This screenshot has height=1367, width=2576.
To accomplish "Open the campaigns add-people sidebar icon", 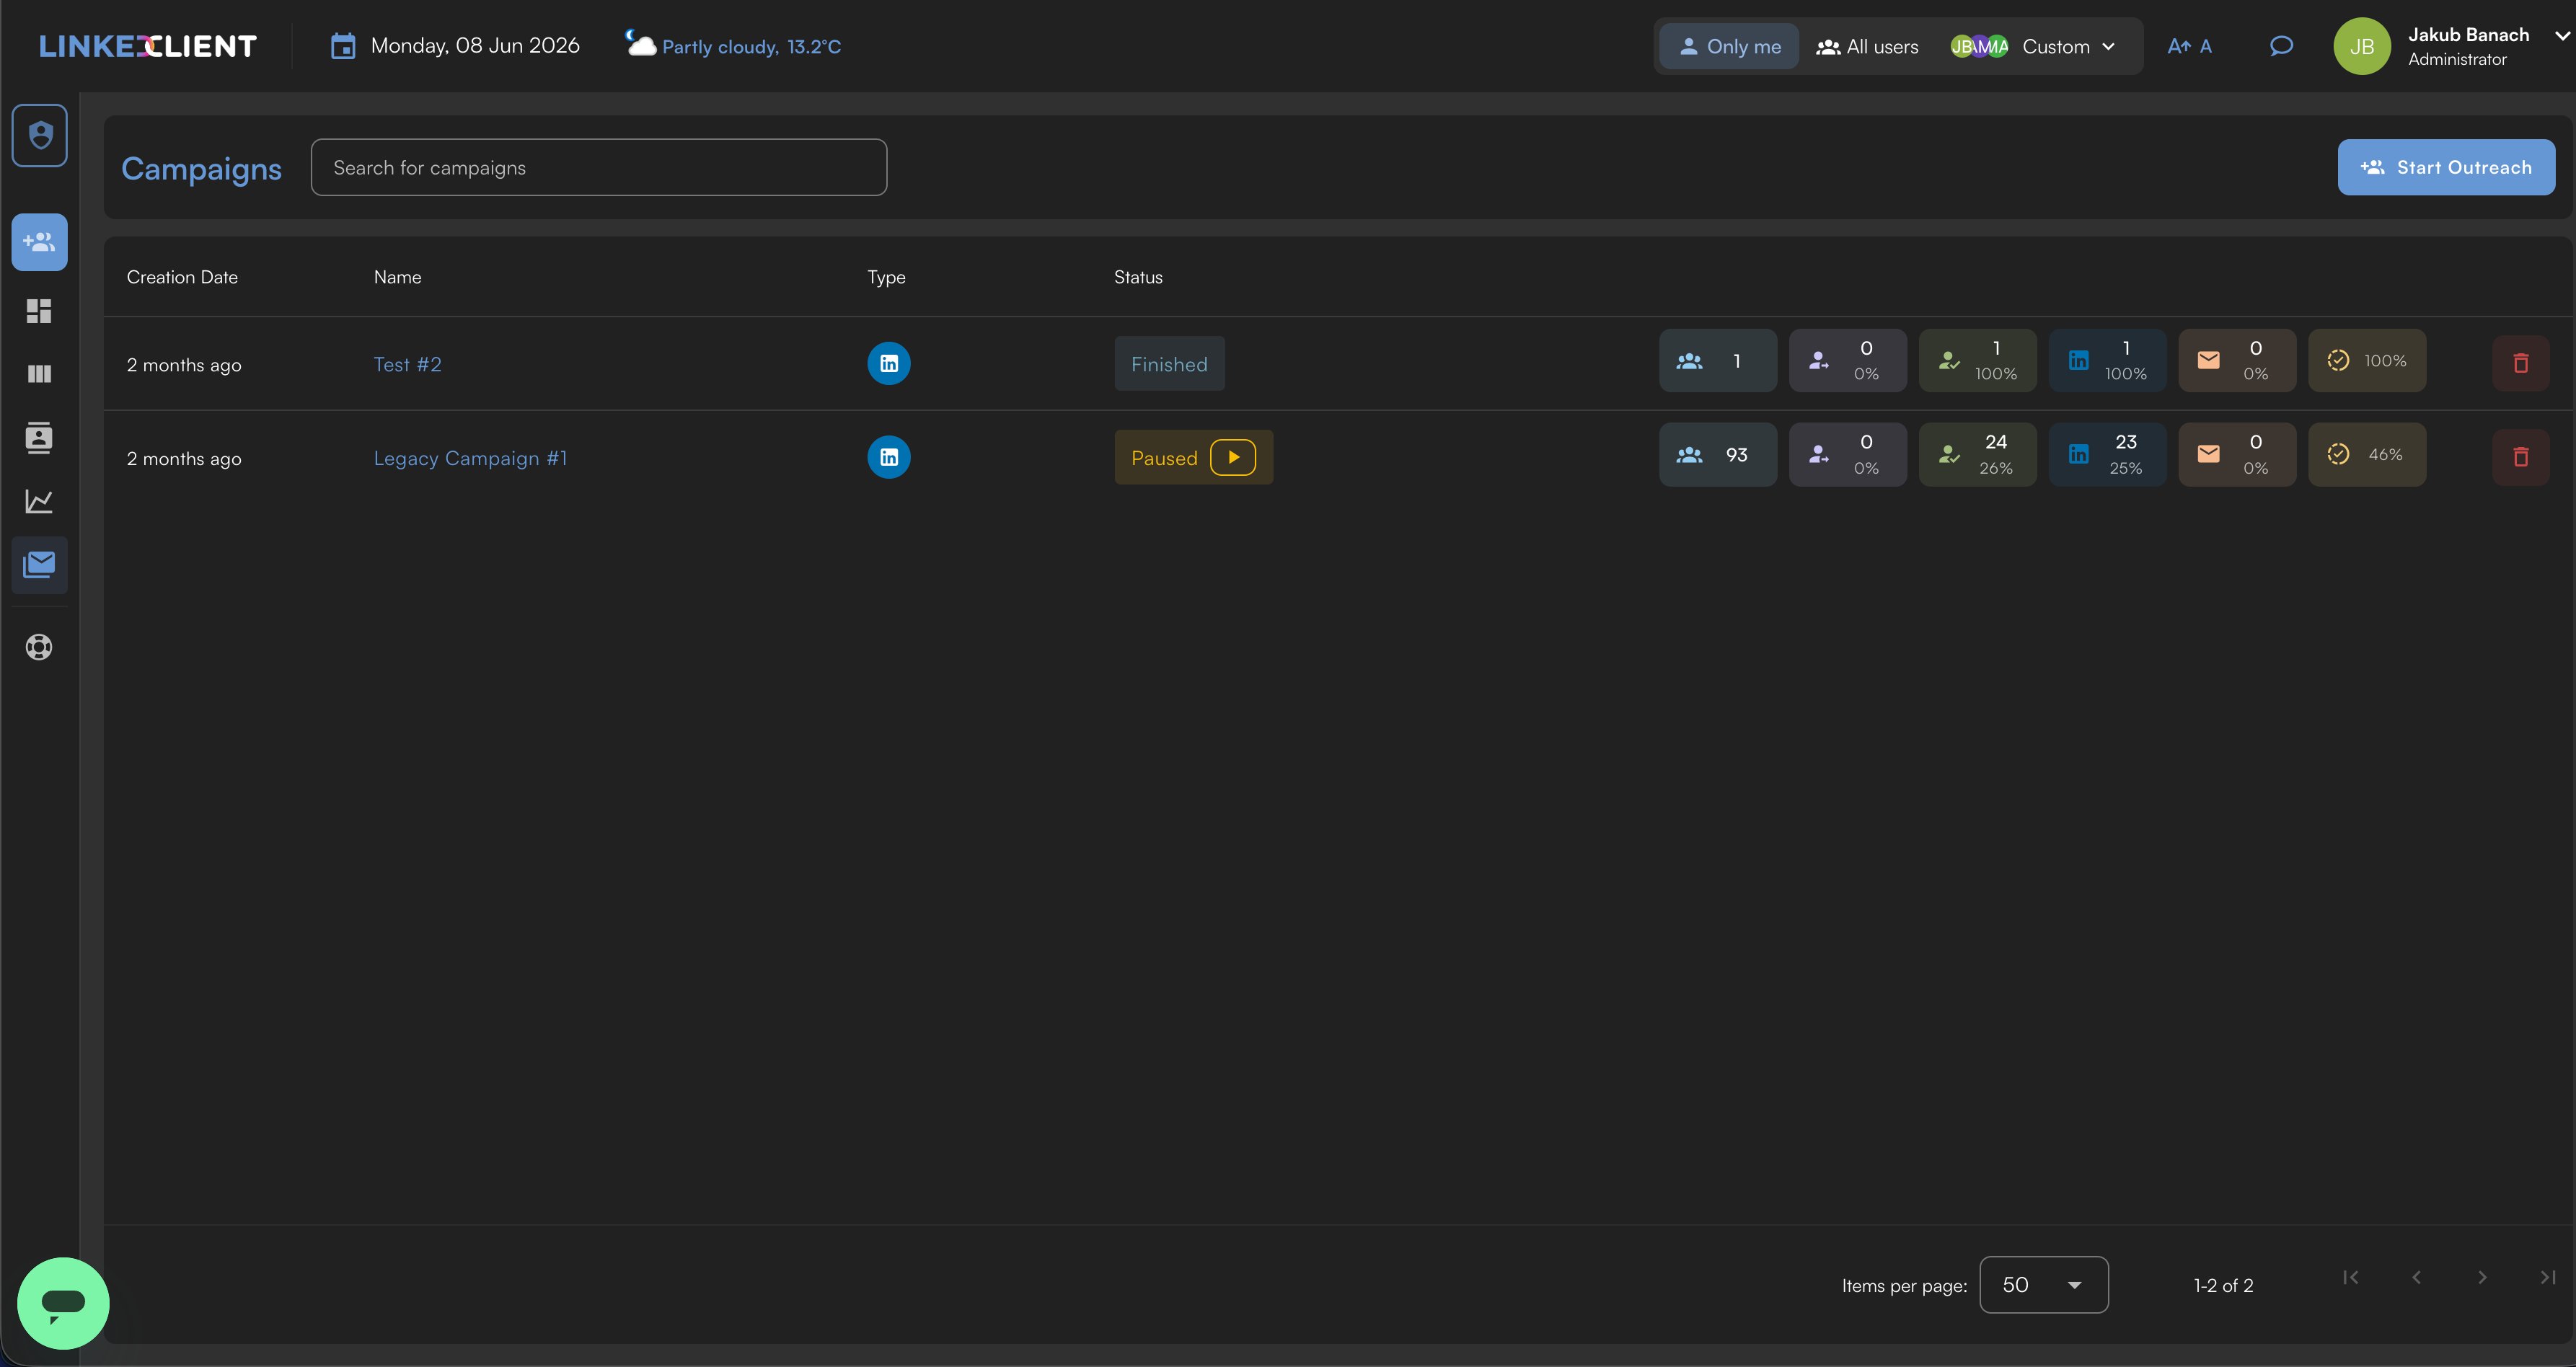I will point(40,242).
